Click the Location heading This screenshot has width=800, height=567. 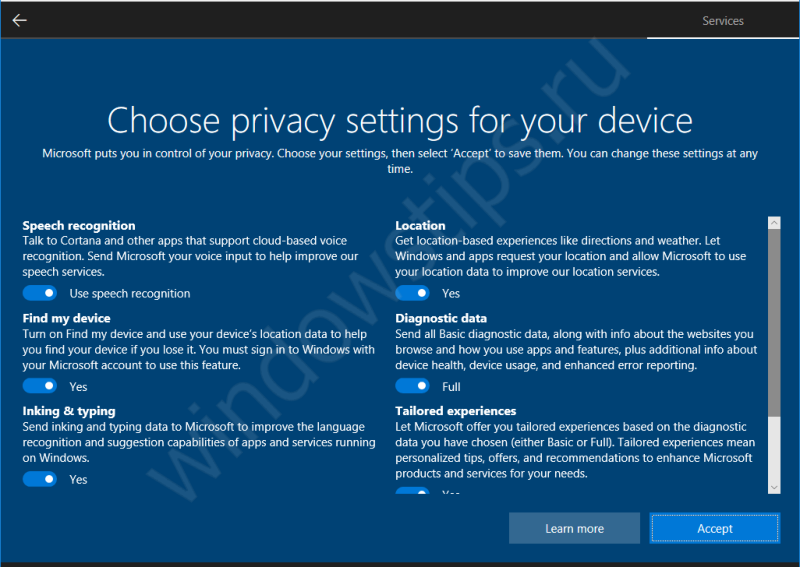[420, 226]
